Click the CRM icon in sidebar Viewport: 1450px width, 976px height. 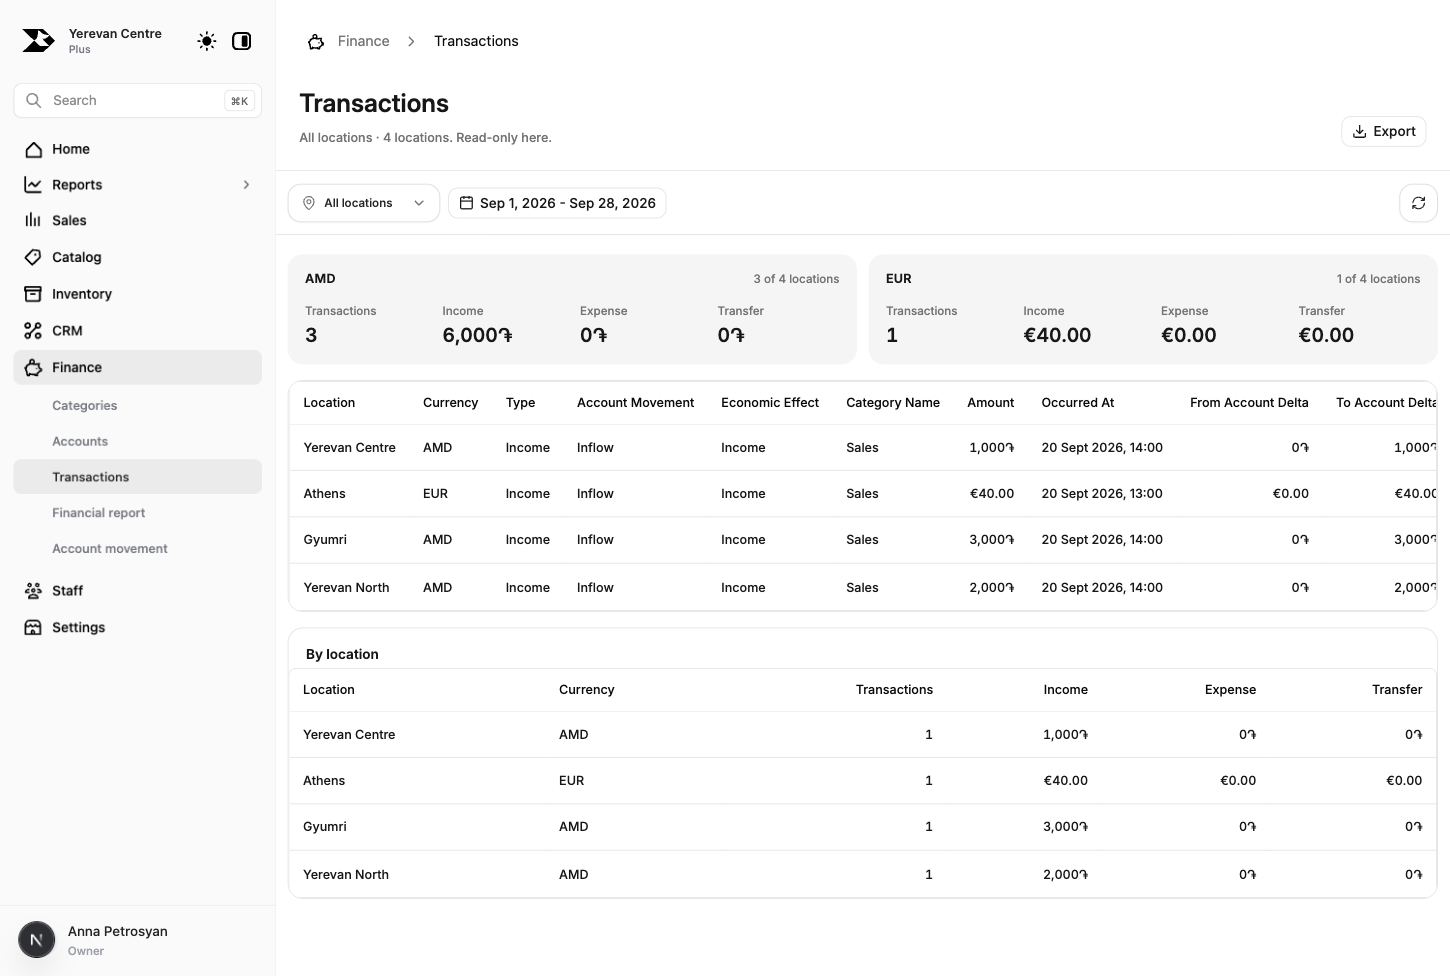click(x=33, y=331)
